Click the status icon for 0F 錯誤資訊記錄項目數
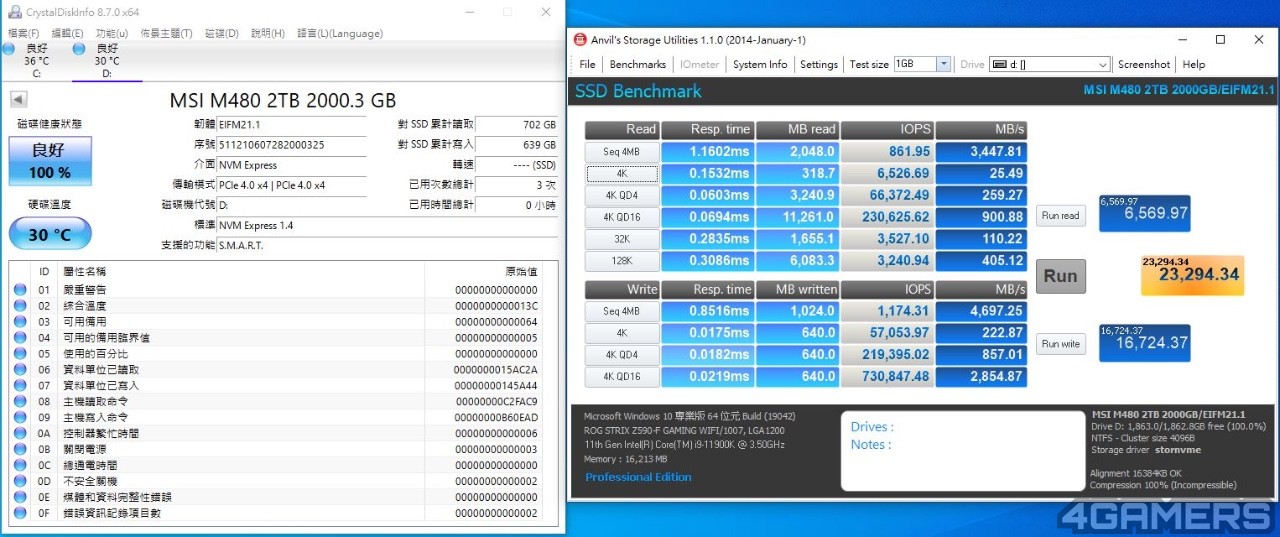 click(21, 513)
